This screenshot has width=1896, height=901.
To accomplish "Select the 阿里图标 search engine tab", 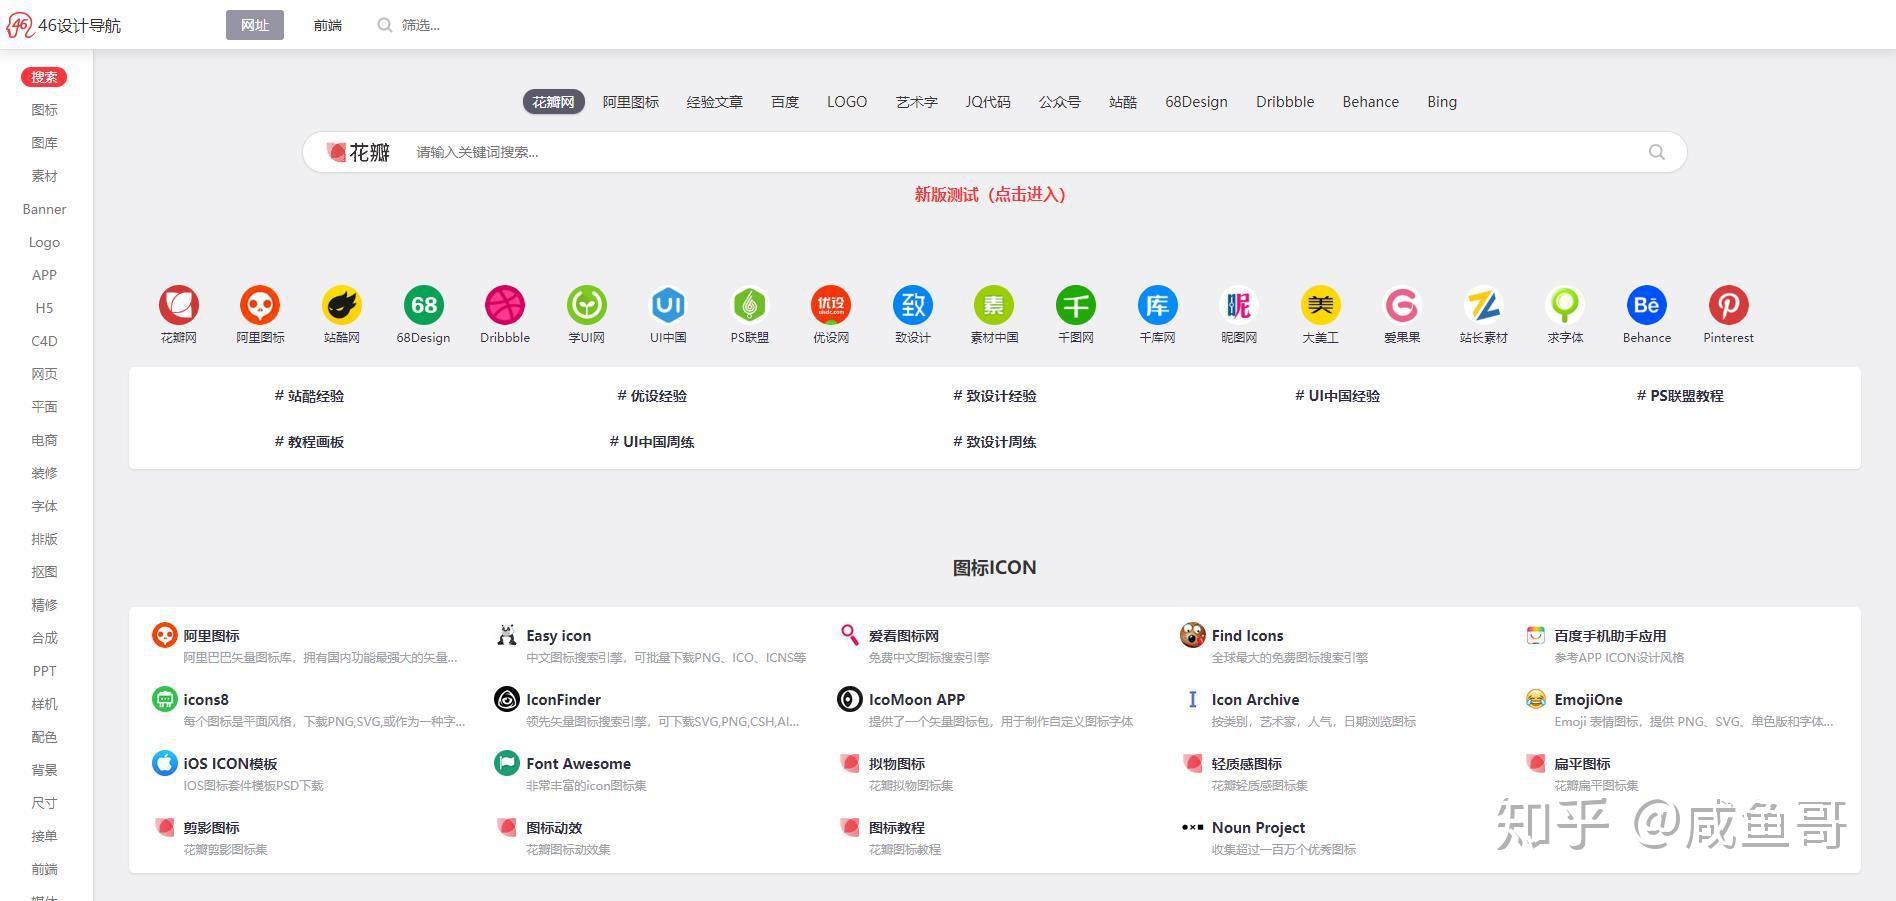I will tap(631, 102).
